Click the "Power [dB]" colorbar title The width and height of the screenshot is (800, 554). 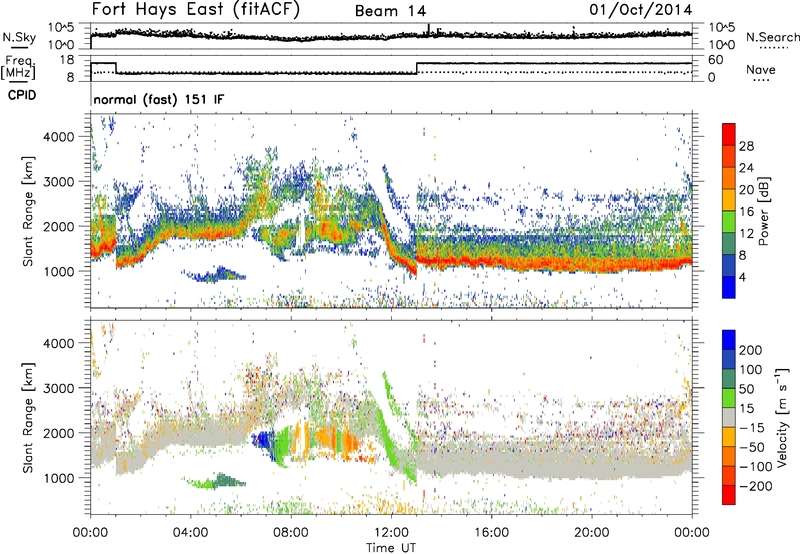[x=763, y=211]
